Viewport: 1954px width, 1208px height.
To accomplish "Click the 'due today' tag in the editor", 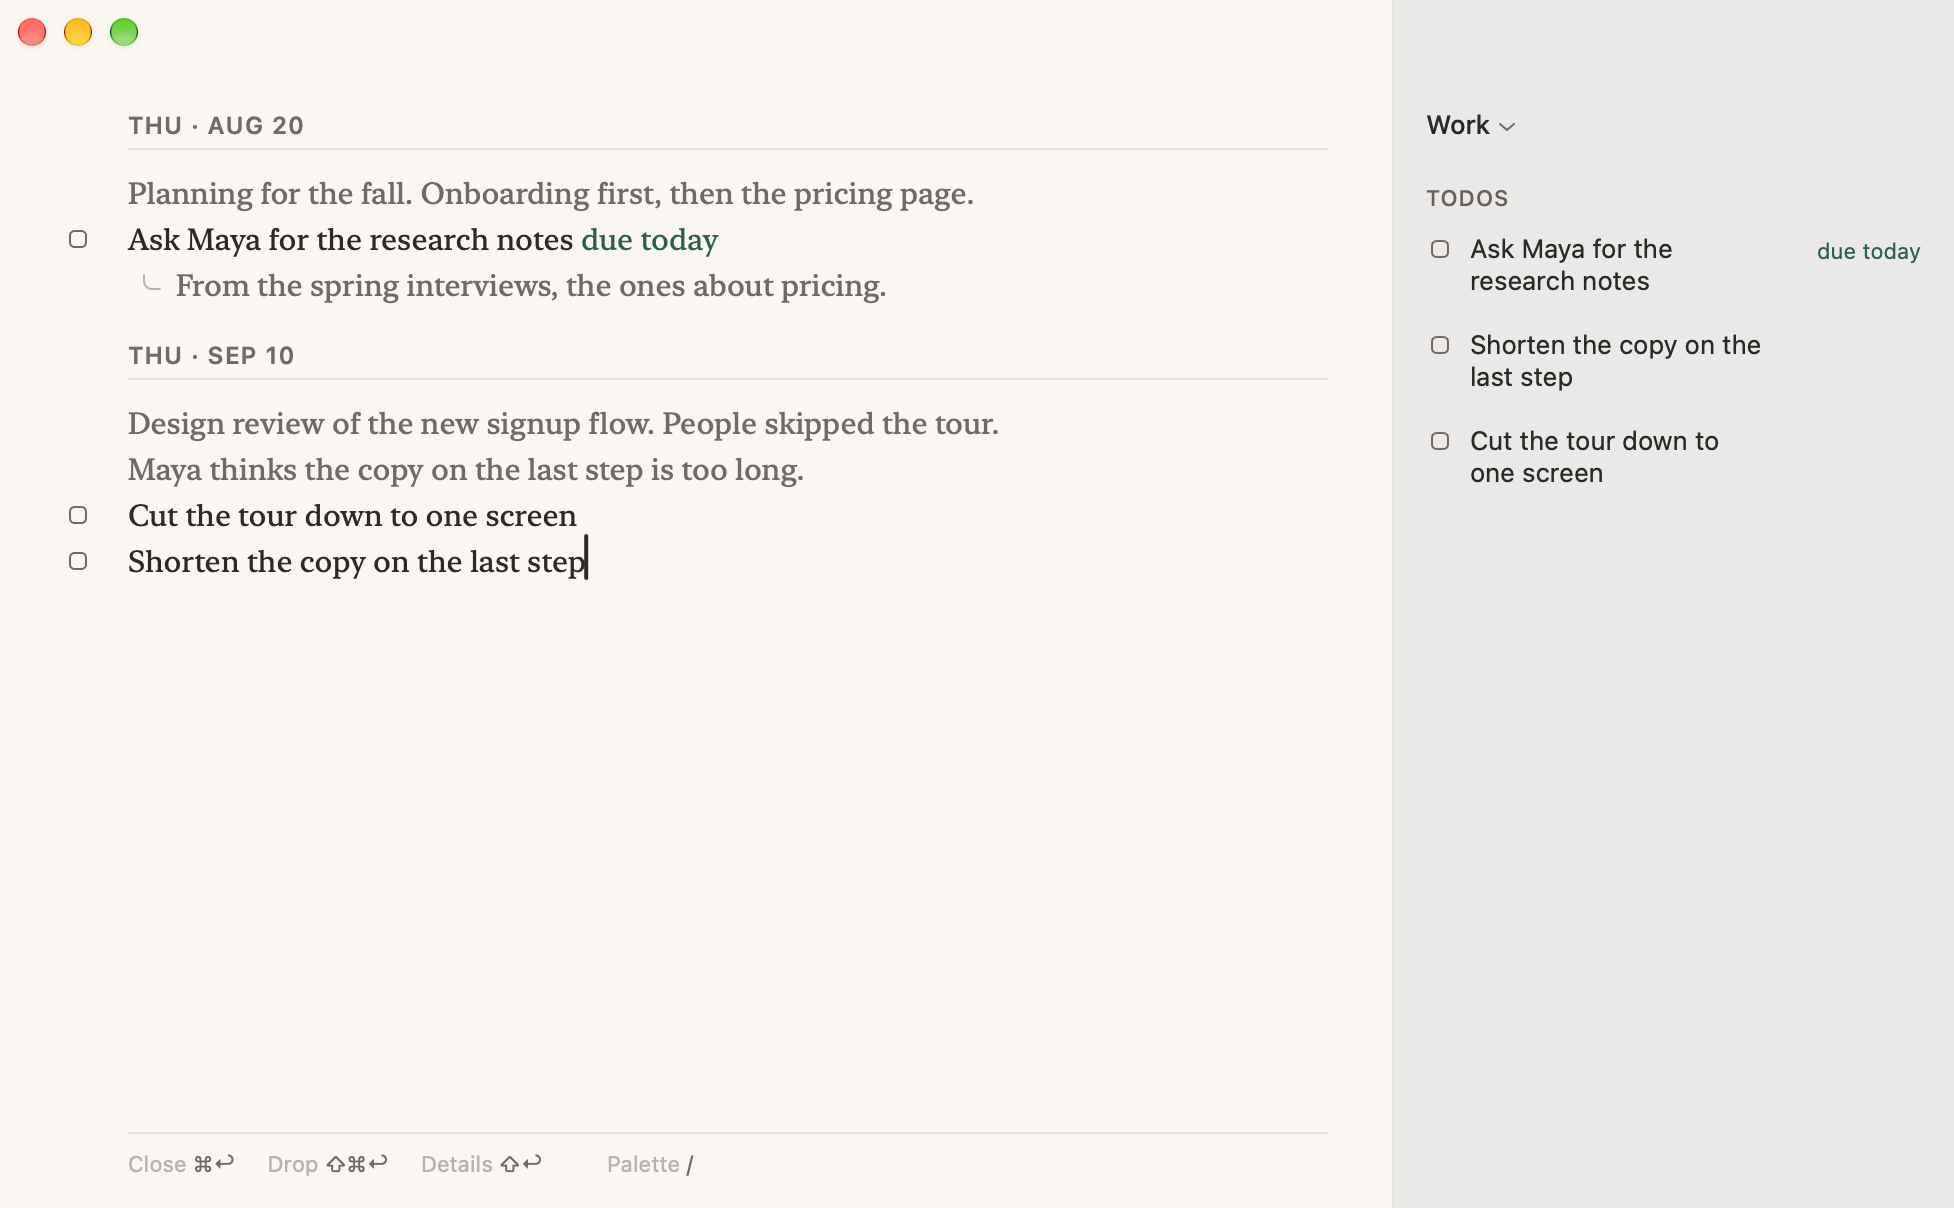I will point(649,240).
